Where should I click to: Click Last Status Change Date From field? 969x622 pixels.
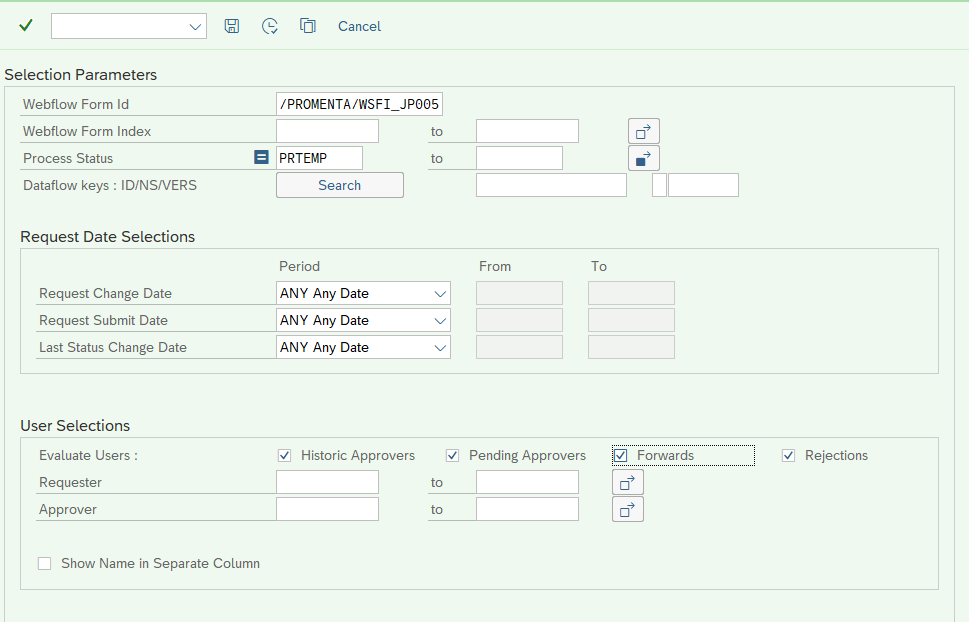click(519, 347)
